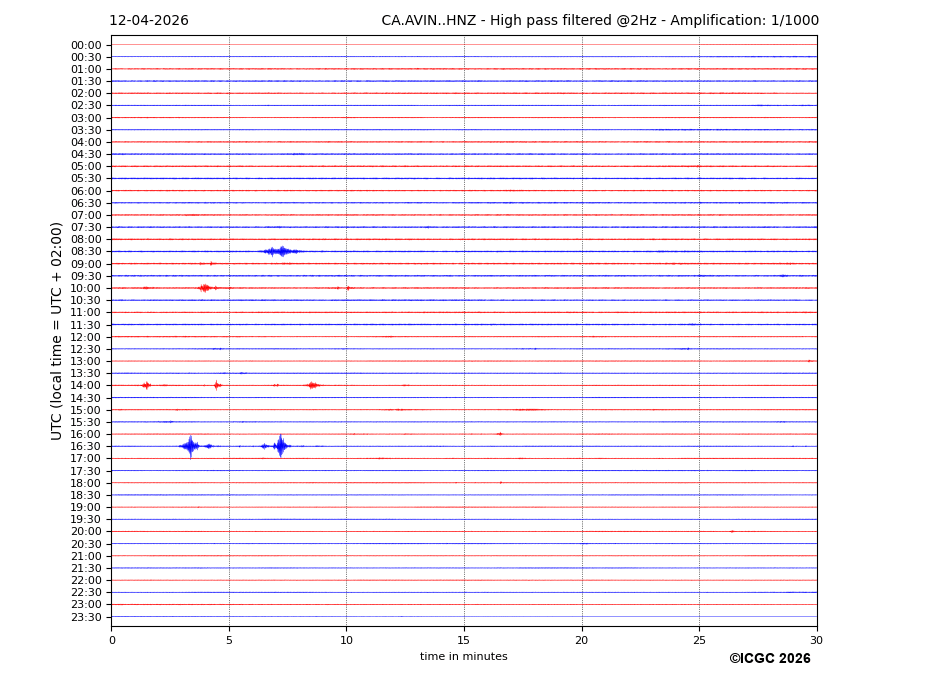927x696 pixels.
Task: Select the red event on the 14:00 trace near minute 8.5
Action: [312, 385]
